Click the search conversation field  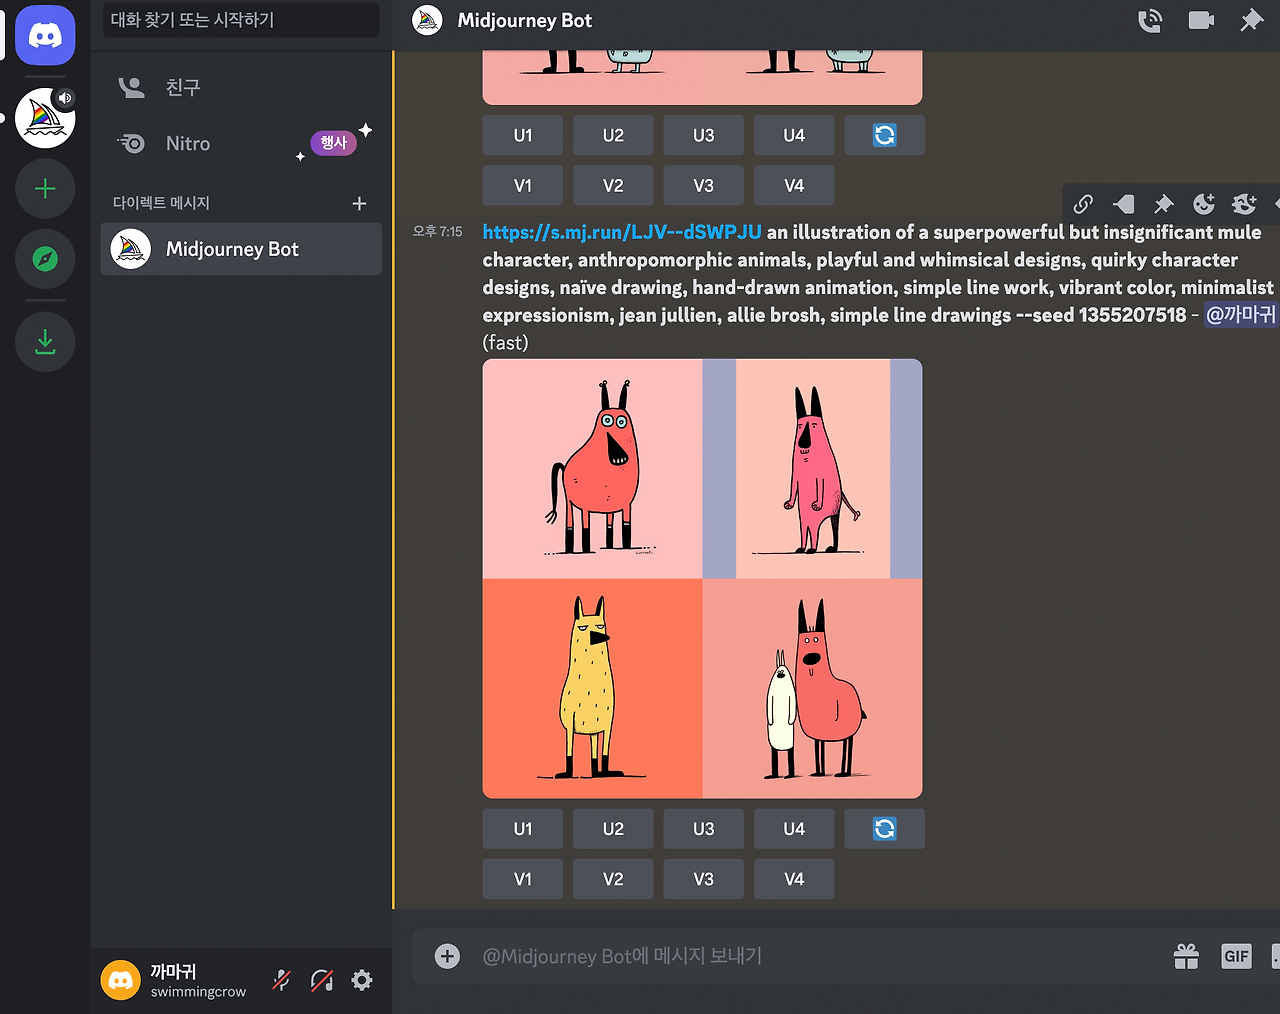(x=241, y=20)
